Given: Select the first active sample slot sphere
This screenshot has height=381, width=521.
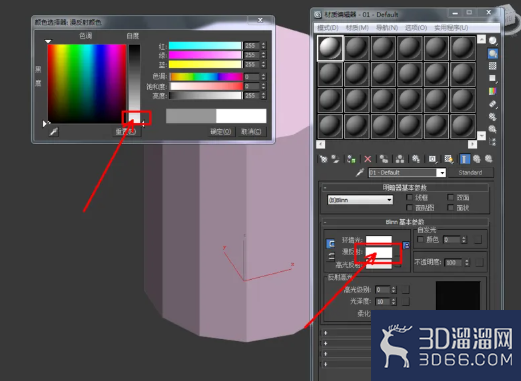Looking at the screenshot, I should 330,48.
